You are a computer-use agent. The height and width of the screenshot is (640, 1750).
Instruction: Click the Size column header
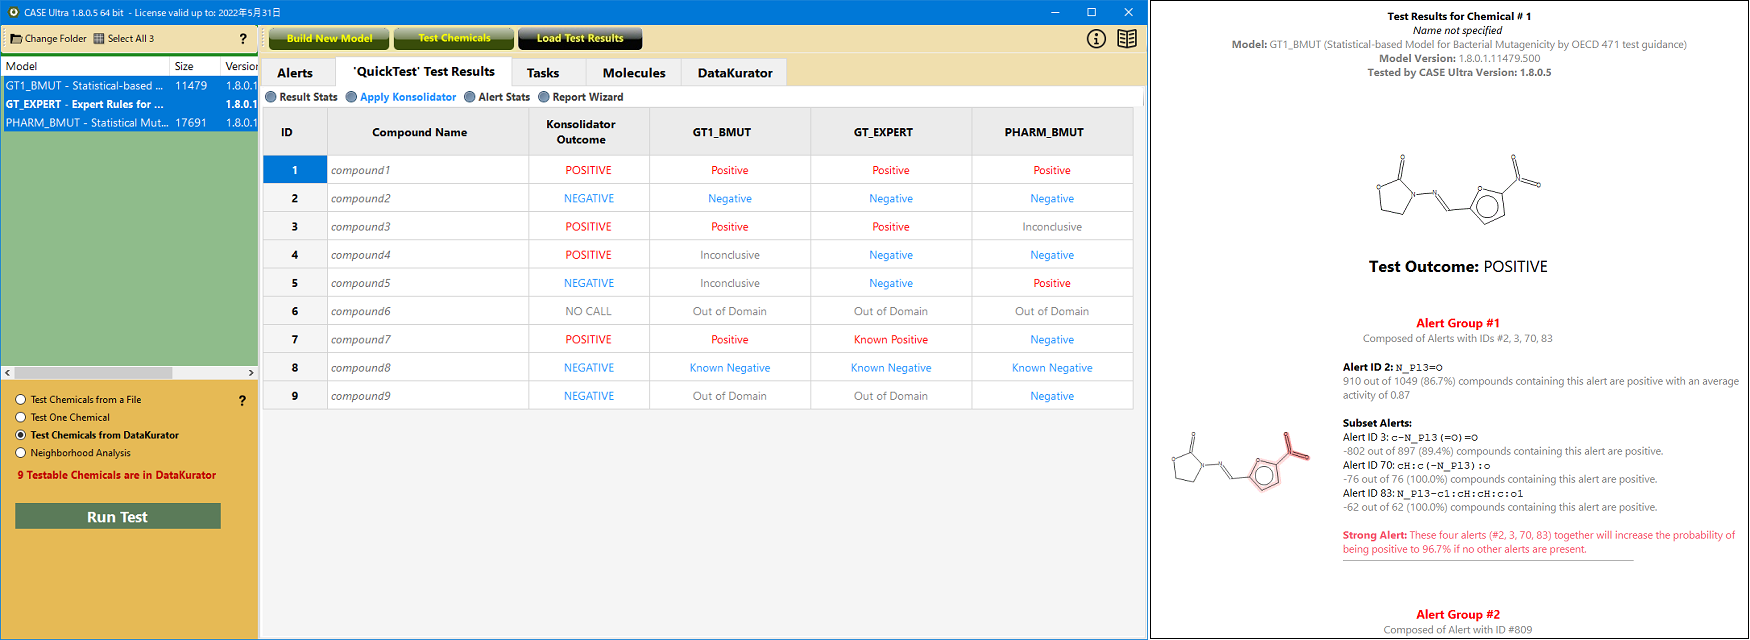195,66
